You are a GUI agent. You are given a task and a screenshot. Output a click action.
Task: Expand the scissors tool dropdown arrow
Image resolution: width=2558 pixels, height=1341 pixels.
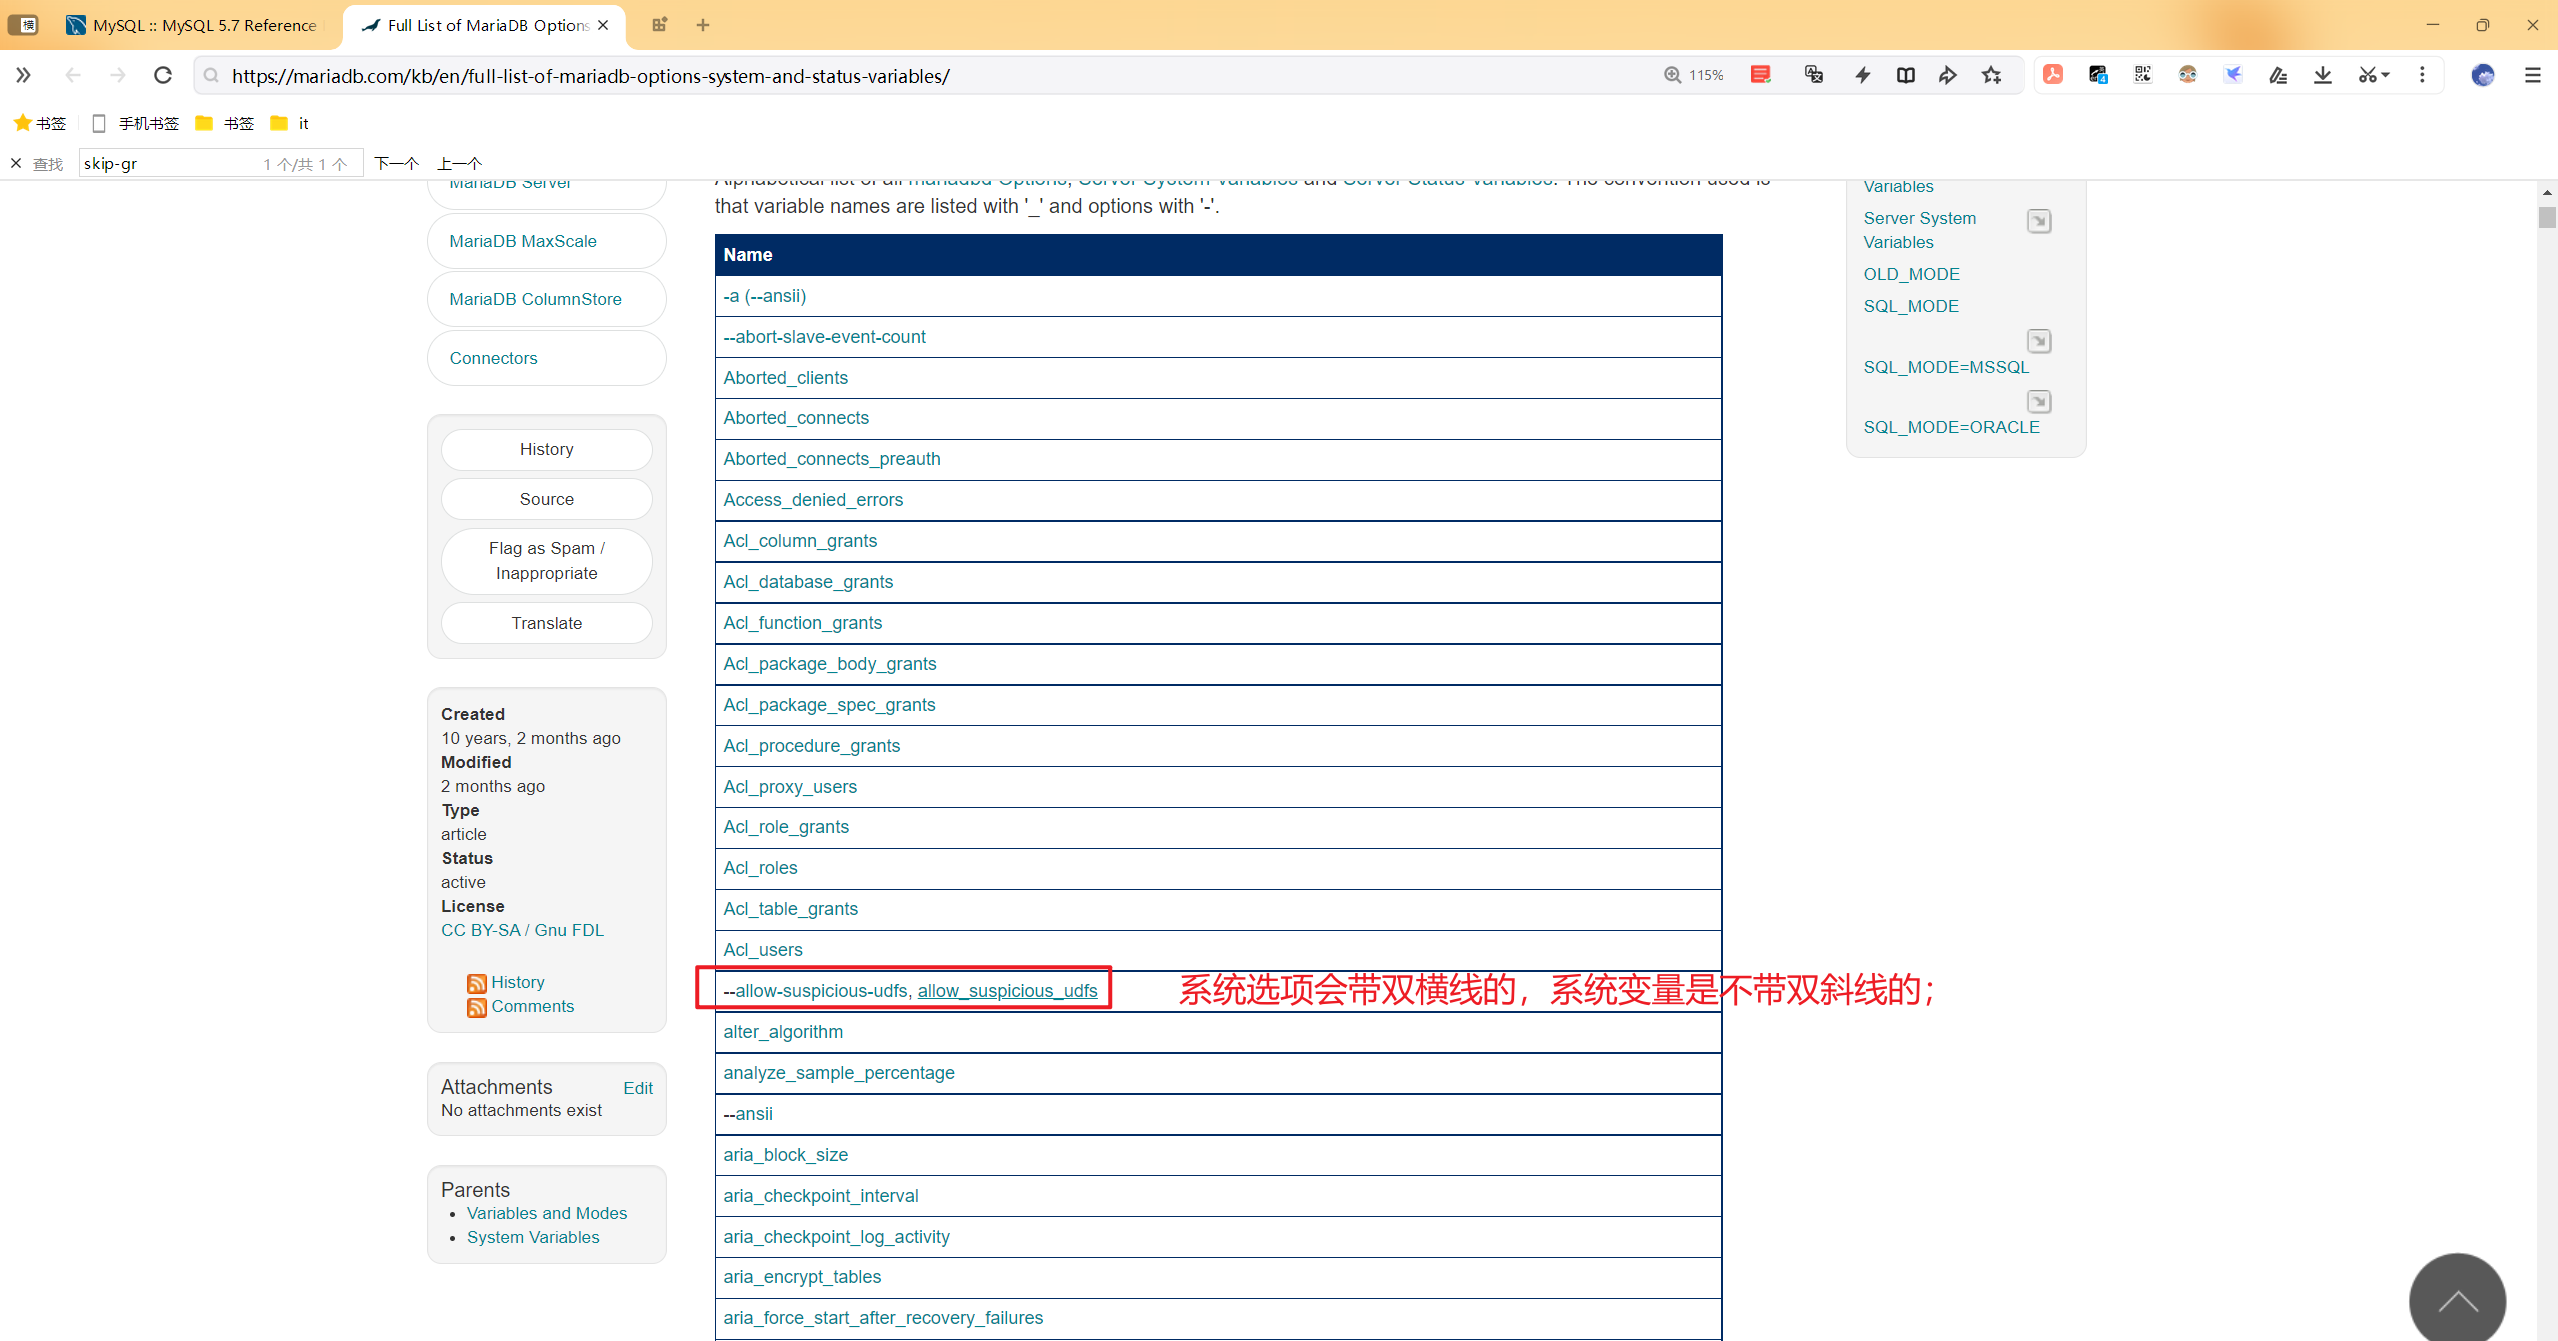tap(2386, 75)
